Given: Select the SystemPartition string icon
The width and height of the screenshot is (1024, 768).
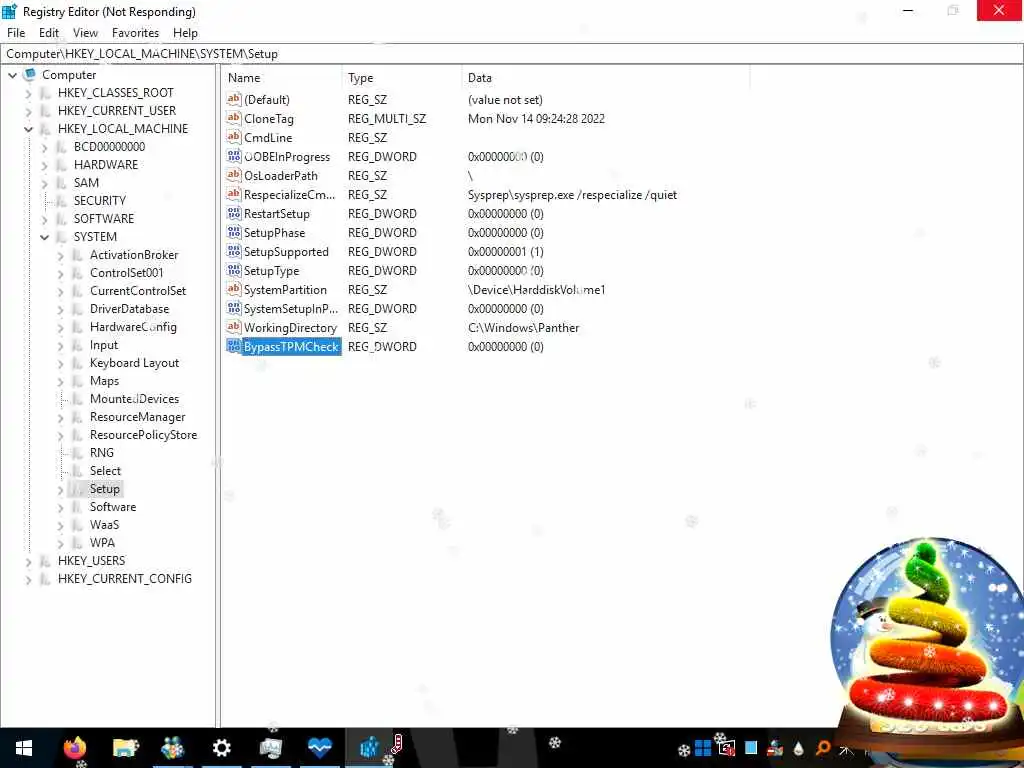Looking at the screenshot, I should 234,289.
